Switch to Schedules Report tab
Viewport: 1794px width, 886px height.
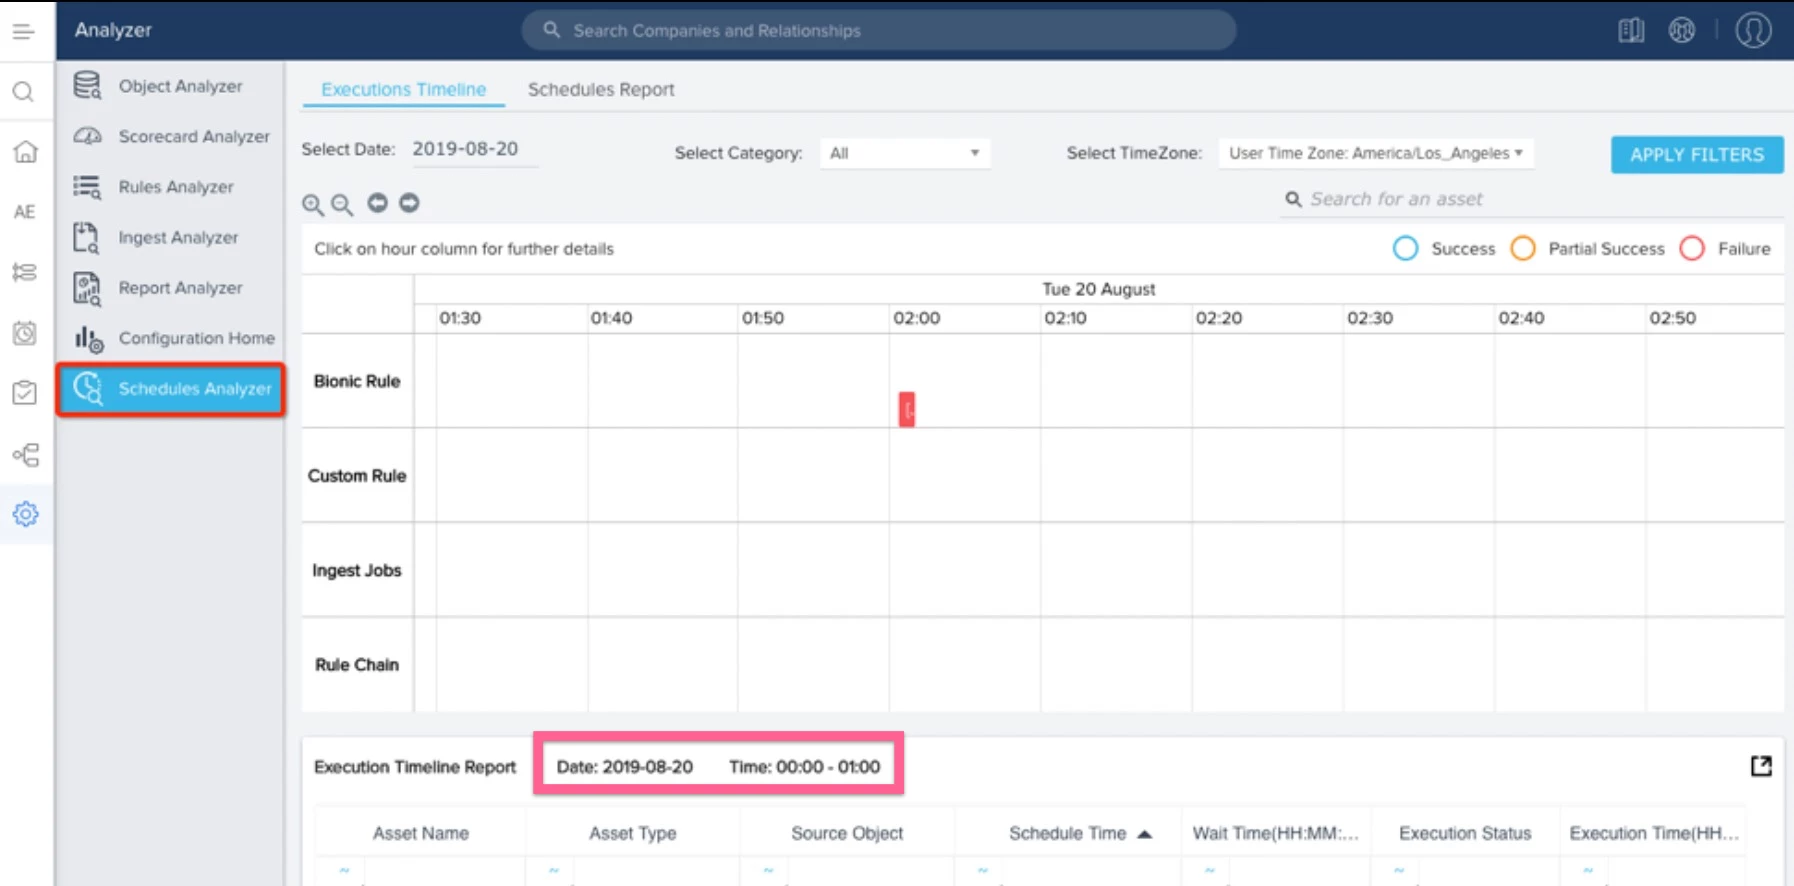tap(601, 89)
